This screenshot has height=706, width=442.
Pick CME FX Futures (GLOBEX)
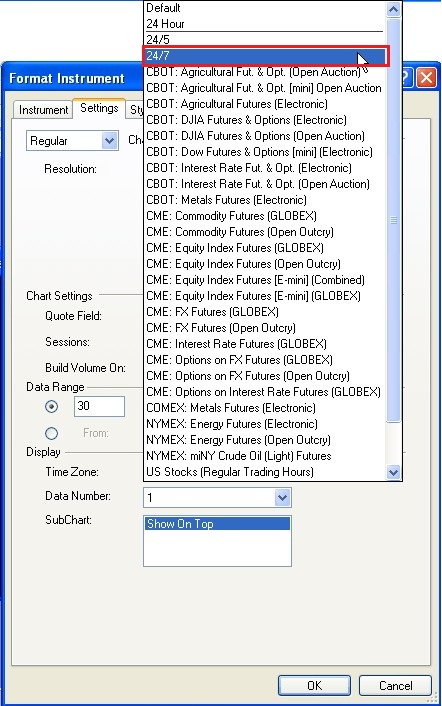point(265,312)
